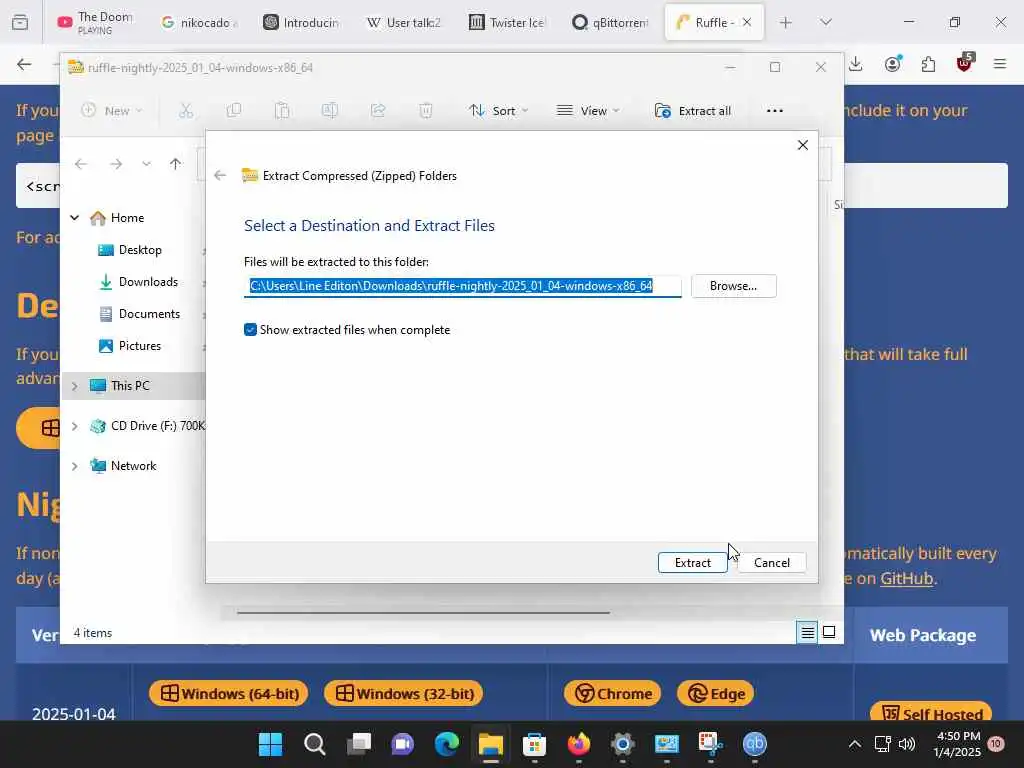Select Desktop in the navigation pane
The height and width of the screenshot is (768, 1024).
(140, 250)
